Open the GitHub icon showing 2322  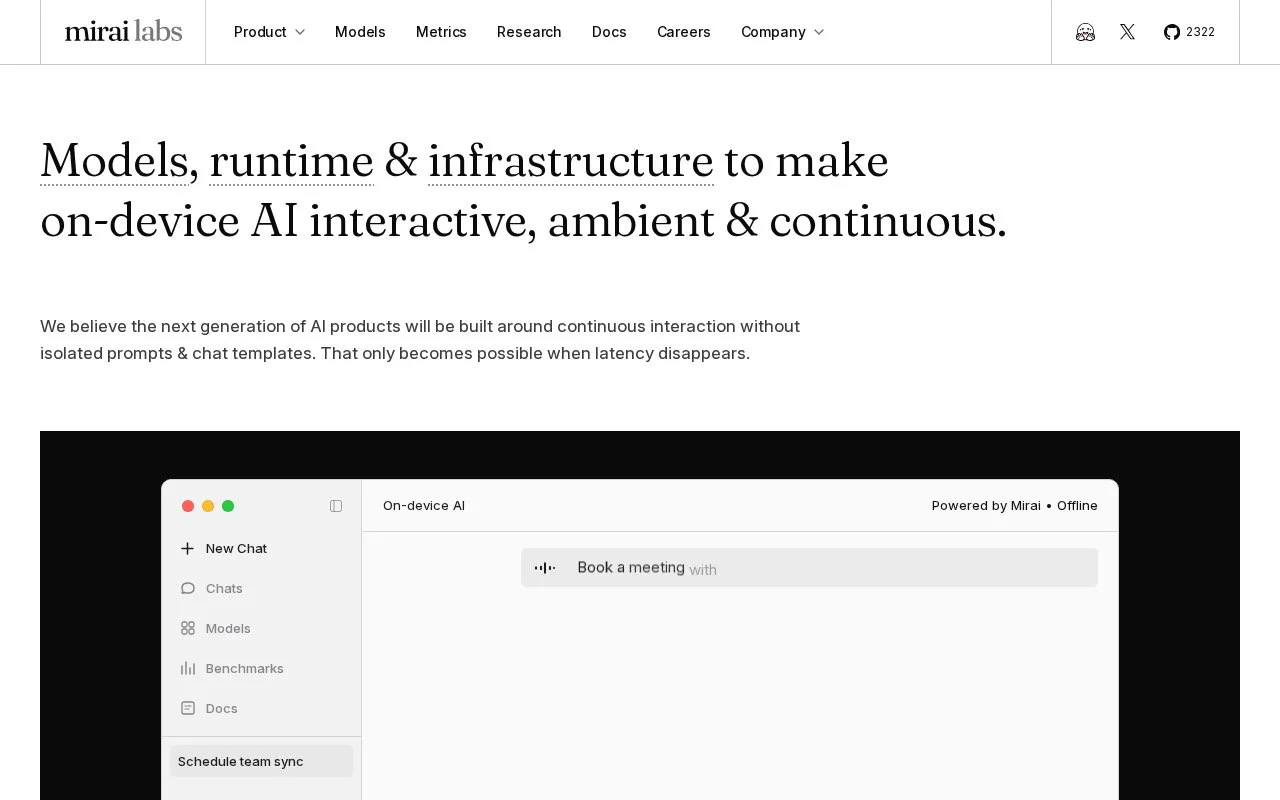pyautogui.click(x=1189, y=32)
